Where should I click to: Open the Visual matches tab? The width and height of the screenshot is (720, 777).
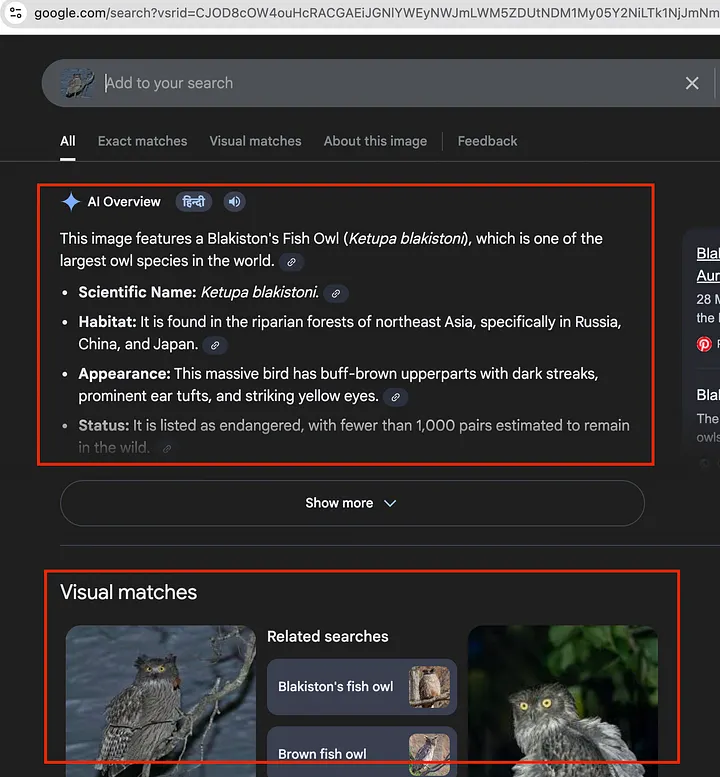(255, 141)
